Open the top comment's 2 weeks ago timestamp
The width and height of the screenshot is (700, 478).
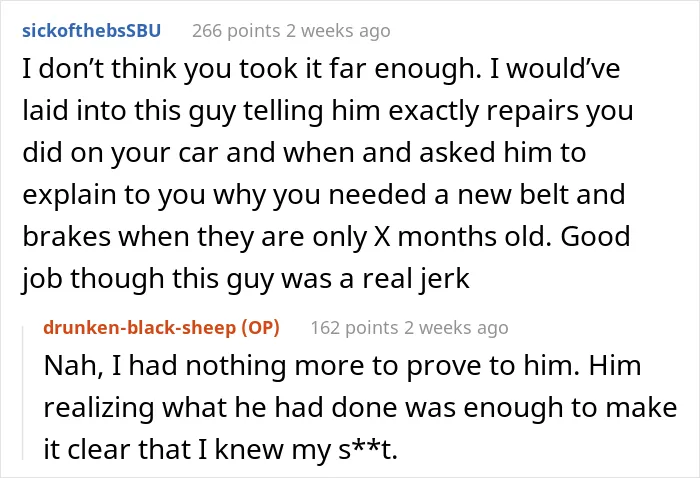click(x=338, y=31)
